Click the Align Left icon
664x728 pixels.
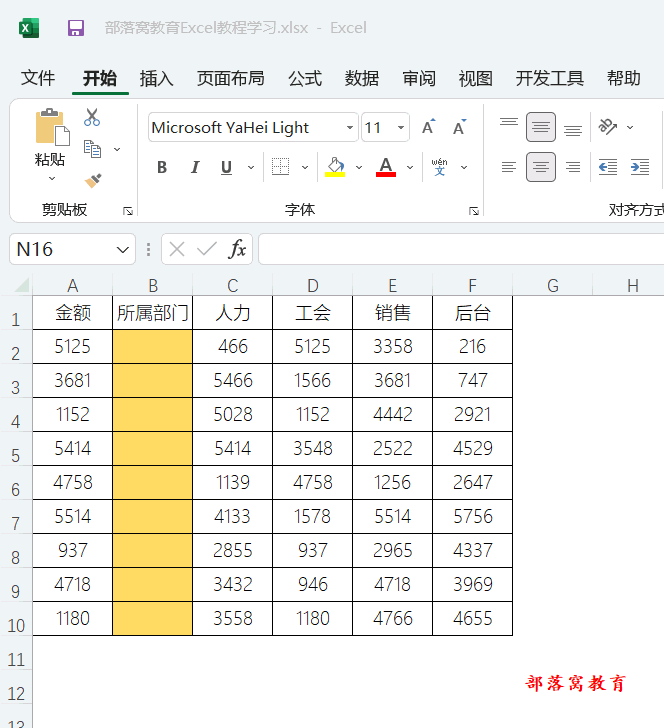tap(509, 167)
